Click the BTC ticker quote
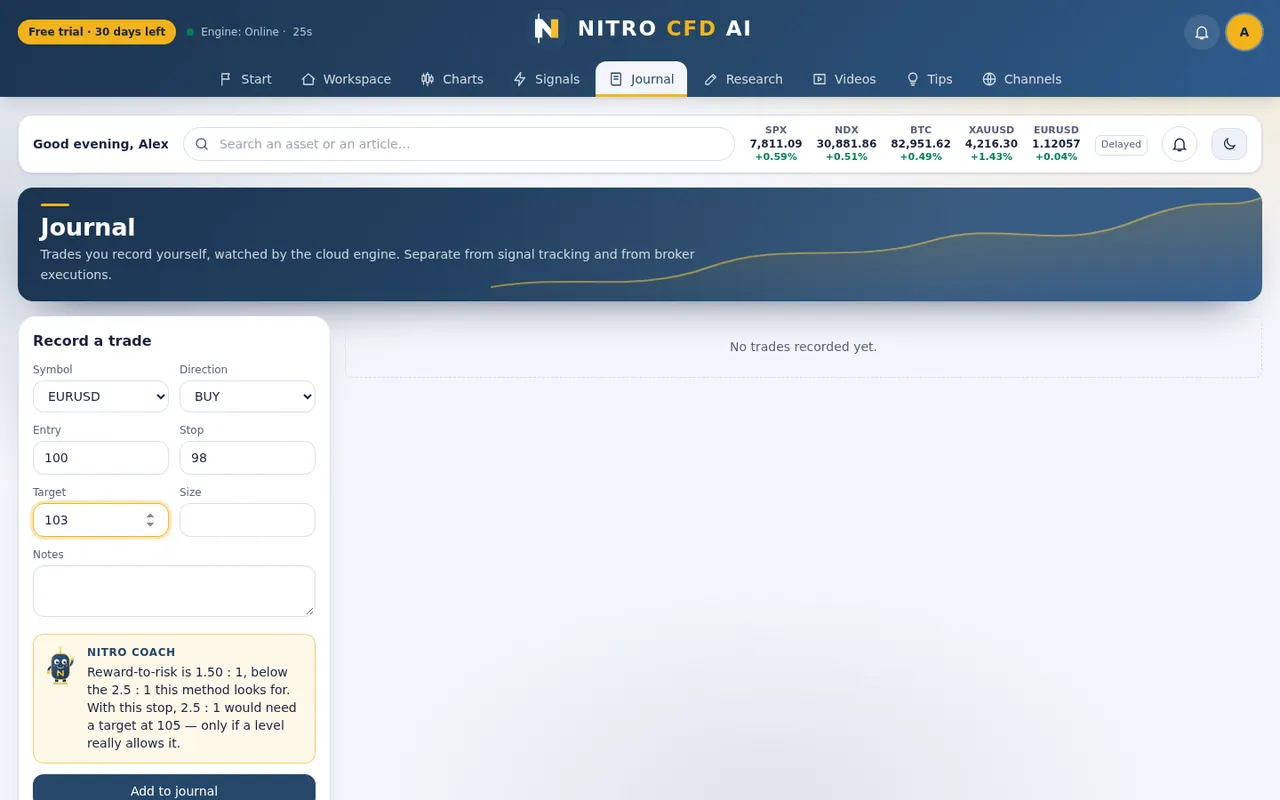Screen dimensions: 1280x800 921,144
